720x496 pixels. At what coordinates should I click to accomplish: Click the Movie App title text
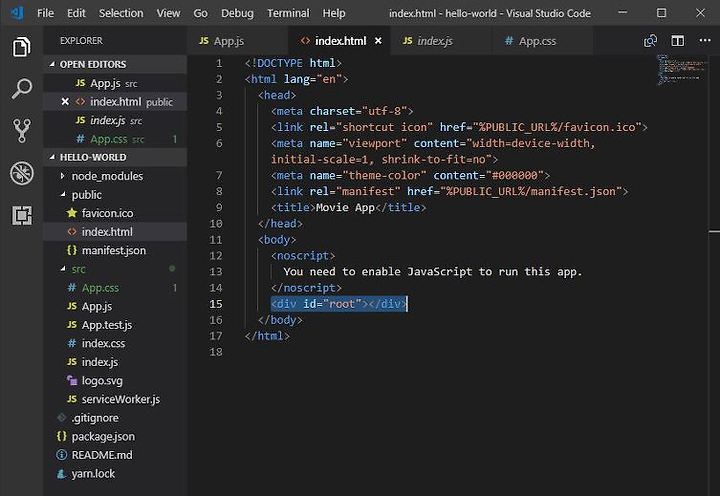coord(345,207)
